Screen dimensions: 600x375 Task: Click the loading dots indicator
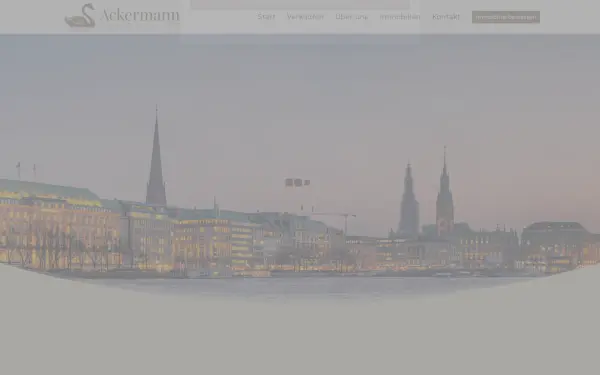pyautogui.click(x=297, y=183)
